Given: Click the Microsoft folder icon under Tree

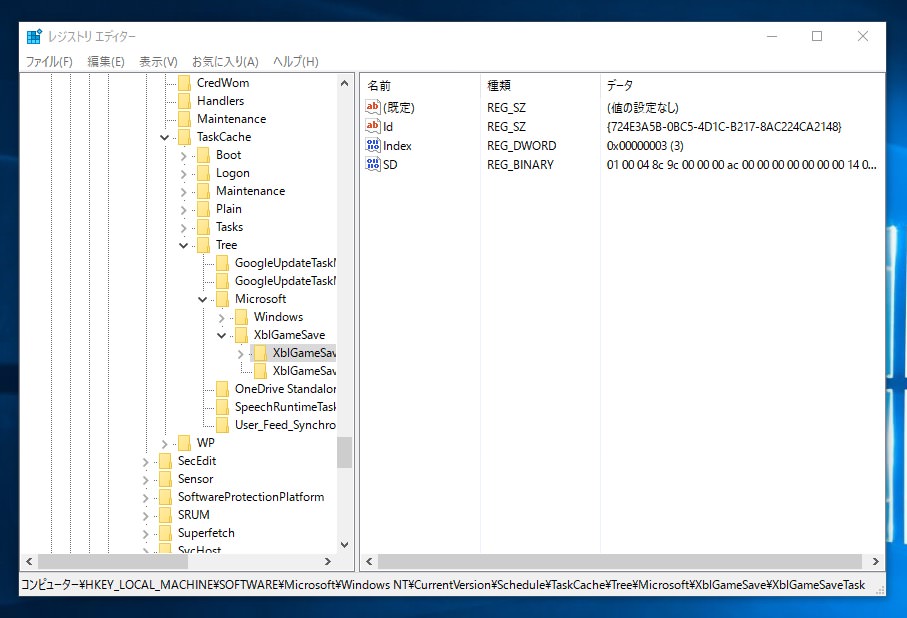Looking at the screenshot, I should [x=223, y=299].
